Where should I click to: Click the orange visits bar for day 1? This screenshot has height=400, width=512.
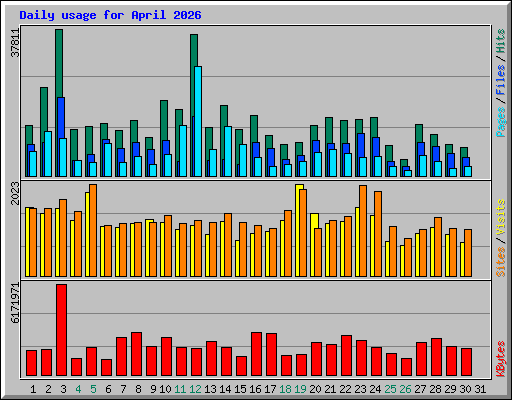tap(33, 242)
